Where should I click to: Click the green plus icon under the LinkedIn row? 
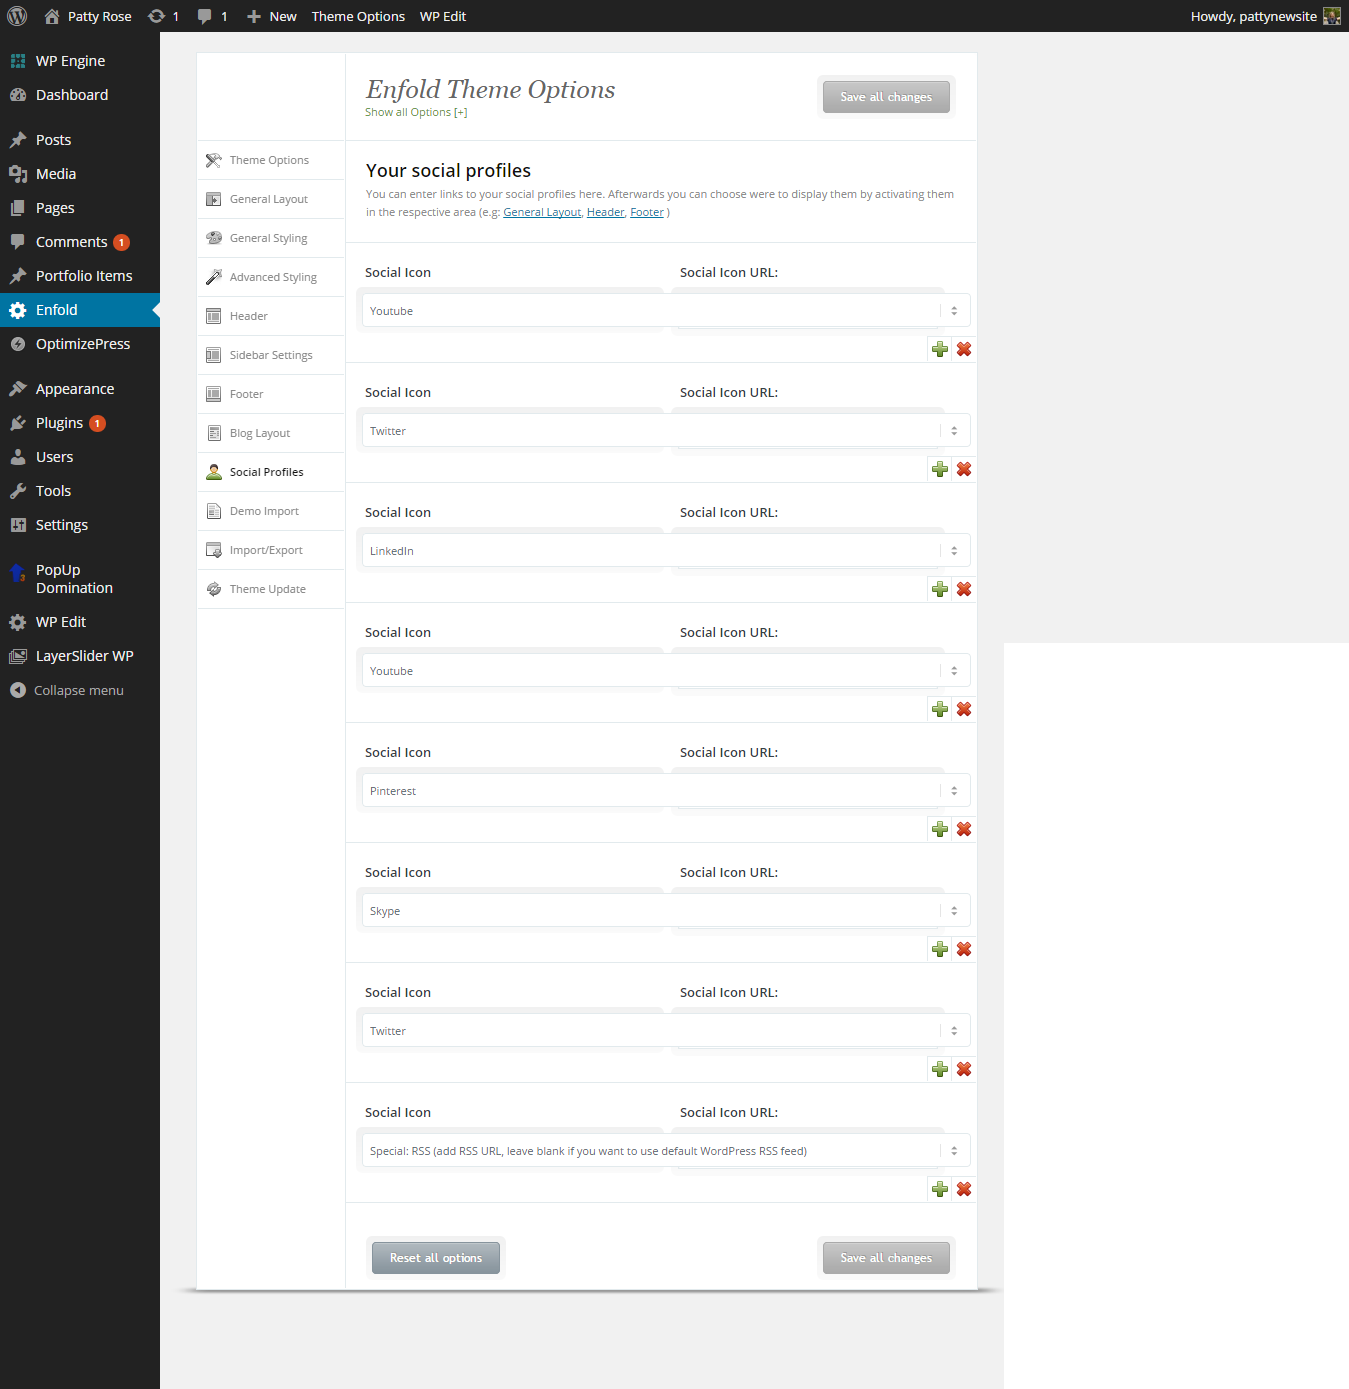click(940, 589)
